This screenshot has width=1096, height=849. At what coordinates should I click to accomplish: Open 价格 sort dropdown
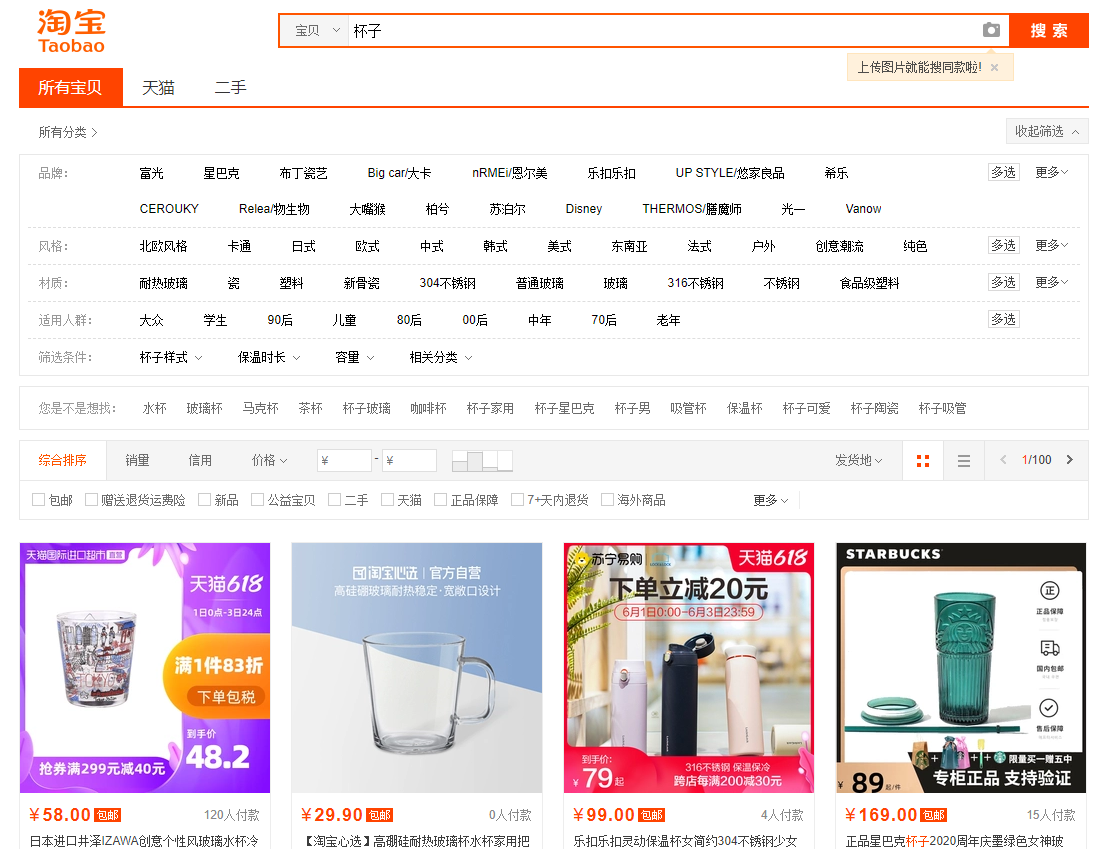point(269,460)
